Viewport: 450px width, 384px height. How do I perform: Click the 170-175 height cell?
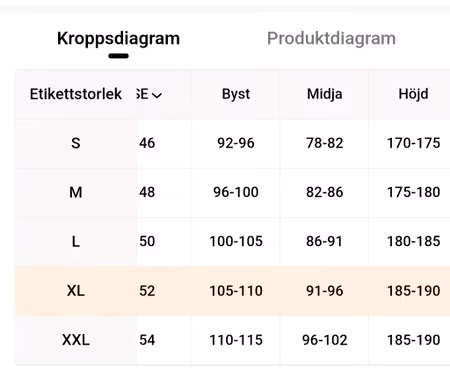[x=413, y=143]
